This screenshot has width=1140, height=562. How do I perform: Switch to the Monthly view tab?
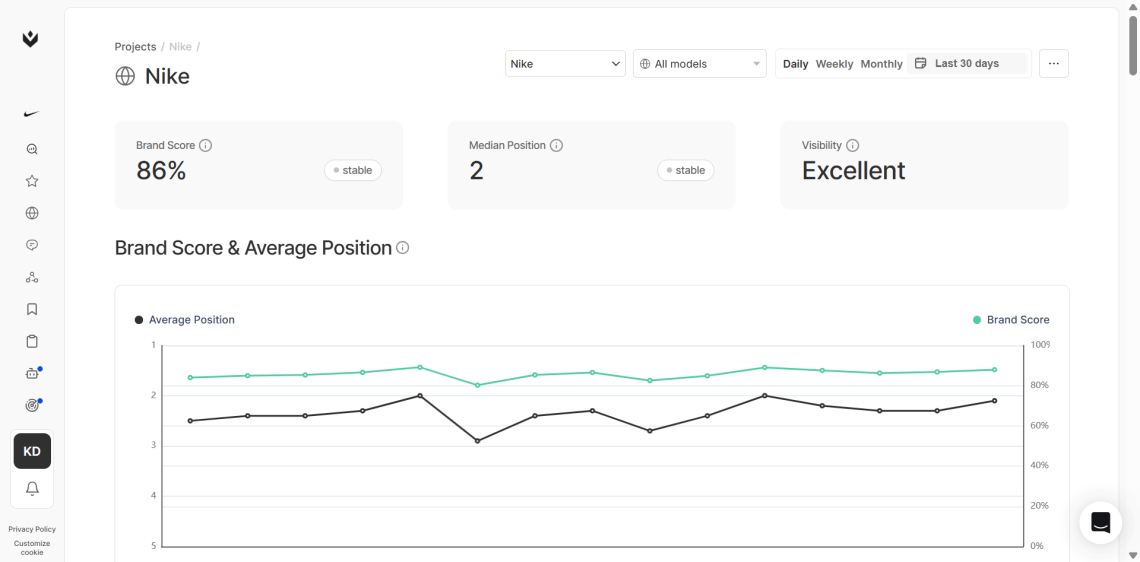[x=881, y=64]
